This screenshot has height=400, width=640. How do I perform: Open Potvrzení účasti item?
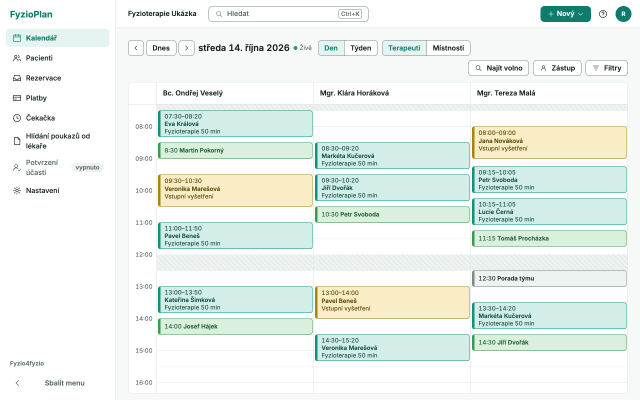point(58,167)
